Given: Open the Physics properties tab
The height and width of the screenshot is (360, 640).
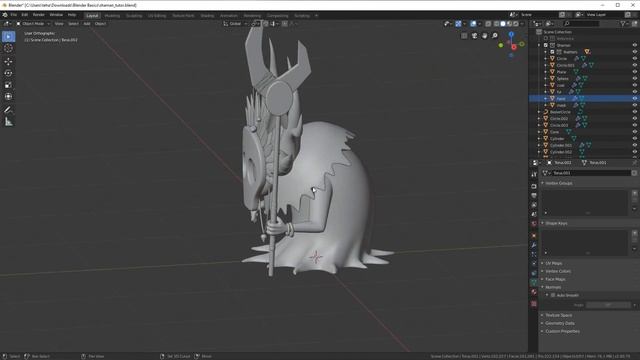Looking at the screenshot, I should pyautogui.click(x=534, y=264).
